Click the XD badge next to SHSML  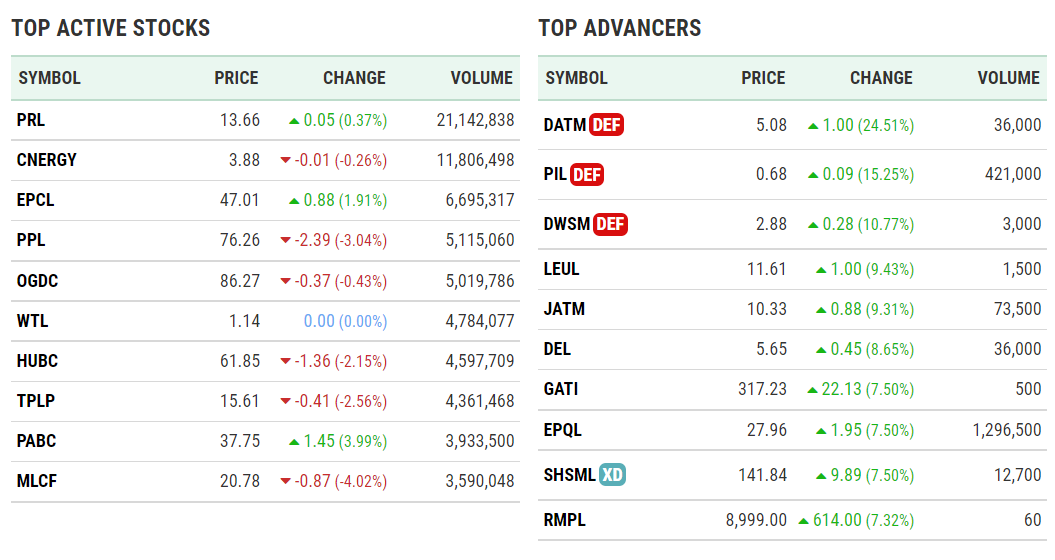[x=613, y=475]
